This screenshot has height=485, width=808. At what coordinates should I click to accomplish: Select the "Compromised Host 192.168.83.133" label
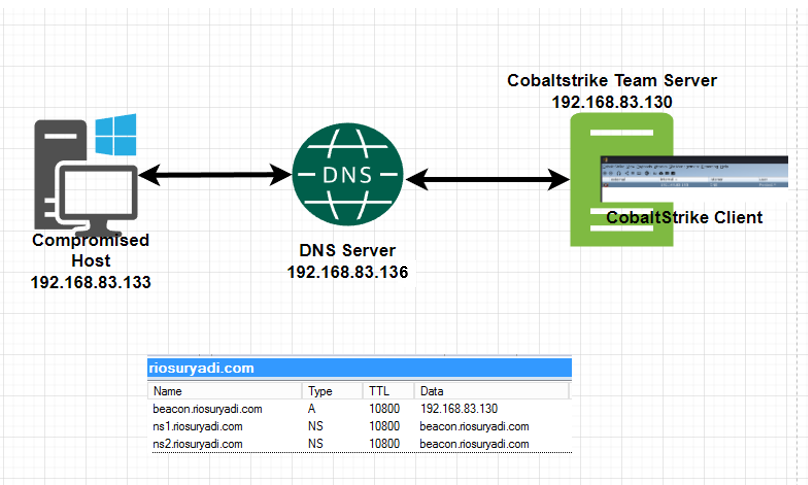[91, 261]
